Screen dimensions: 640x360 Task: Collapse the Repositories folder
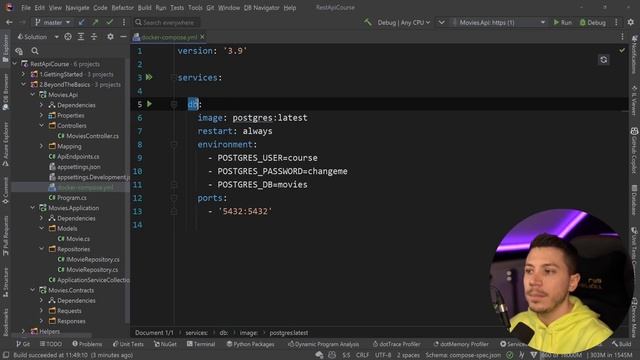pyautogui.click(x=42, y=249)
